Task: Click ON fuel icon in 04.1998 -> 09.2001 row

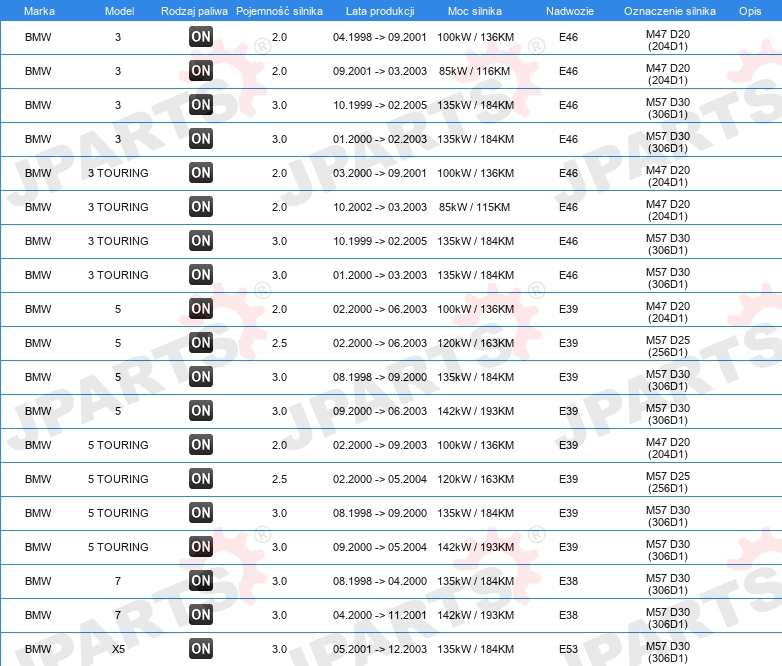Action: pyautogui.click(x=201, y=37)
